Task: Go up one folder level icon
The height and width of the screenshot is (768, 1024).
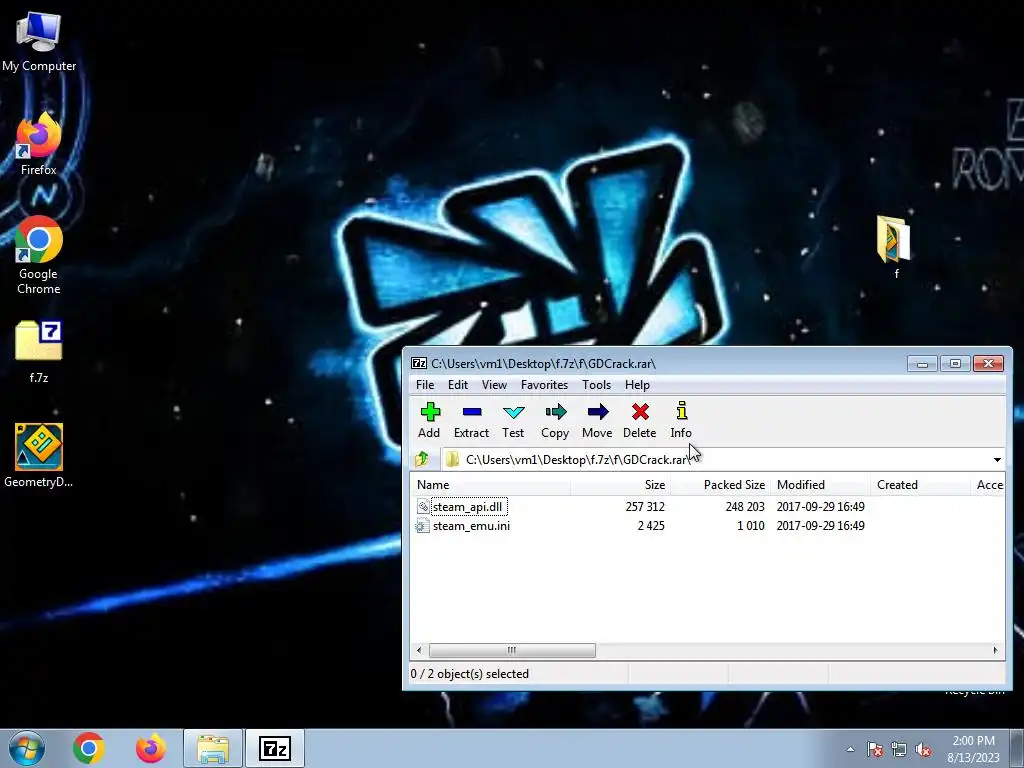Action: tap(422, 459)
